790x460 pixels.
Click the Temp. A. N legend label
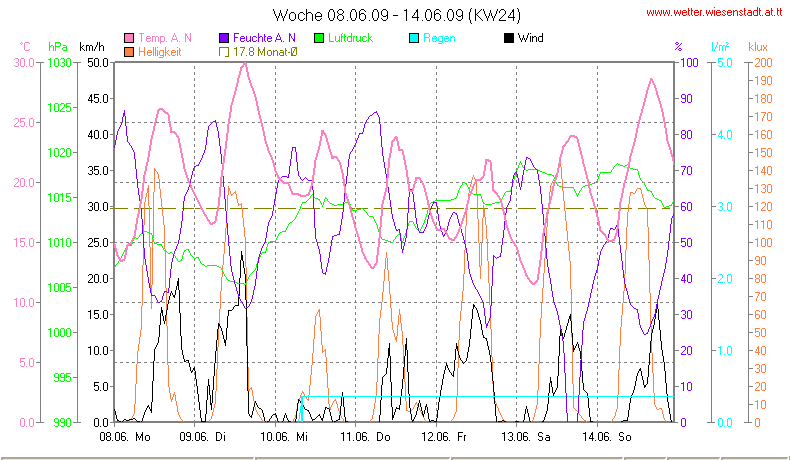(165, 38)
